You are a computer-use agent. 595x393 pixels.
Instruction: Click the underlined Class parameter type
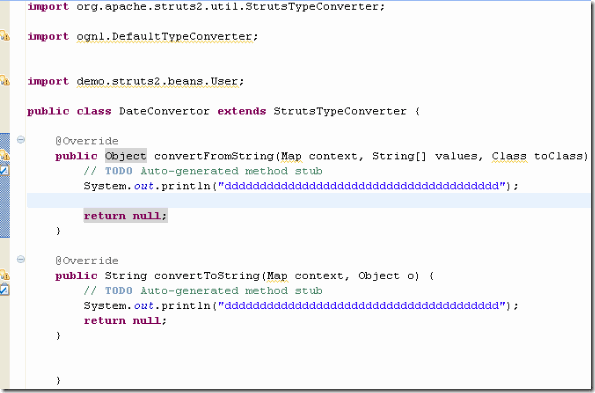[x=509, y=156]
